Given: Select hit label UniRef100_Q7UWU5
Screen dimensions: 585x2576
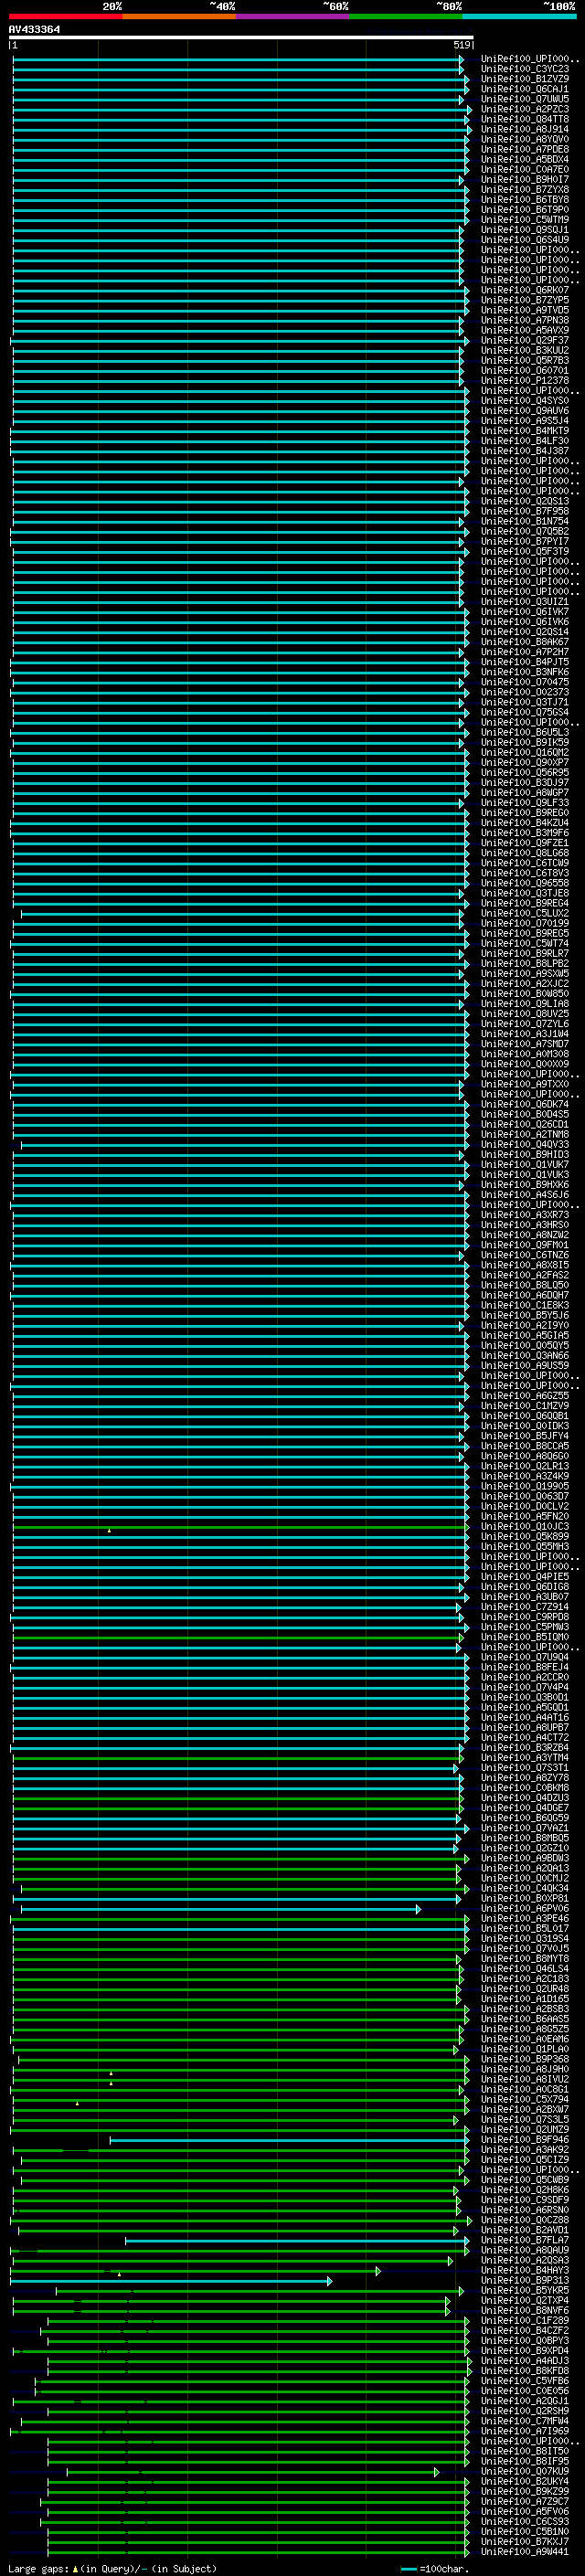Looking at the screenshot, I should pos(525,99).
